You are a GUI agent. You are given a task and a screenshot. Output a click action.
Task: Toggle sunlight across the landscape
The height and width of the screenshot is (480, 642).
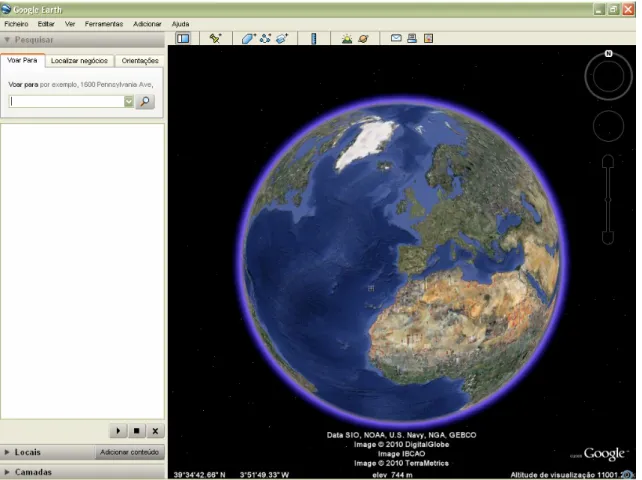coord(347,38)
